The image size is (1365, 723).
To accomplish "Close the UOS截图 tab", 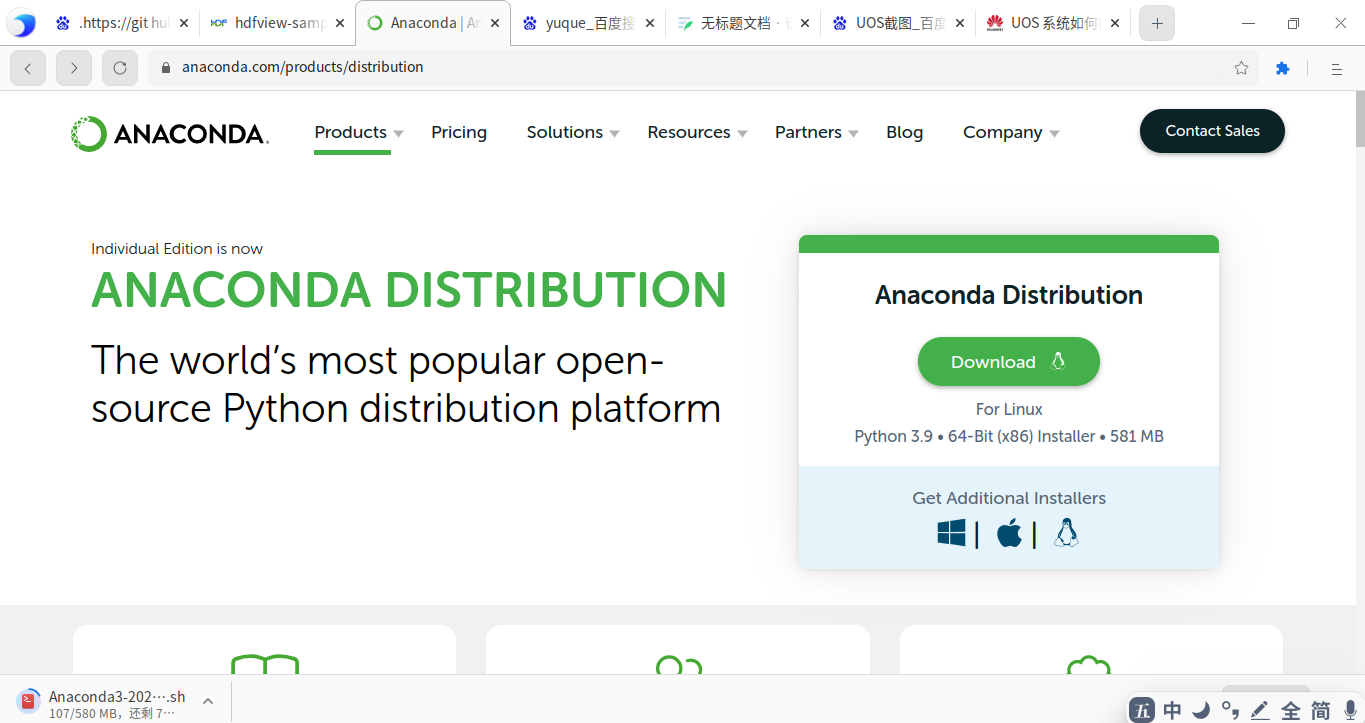I will 961,23.
